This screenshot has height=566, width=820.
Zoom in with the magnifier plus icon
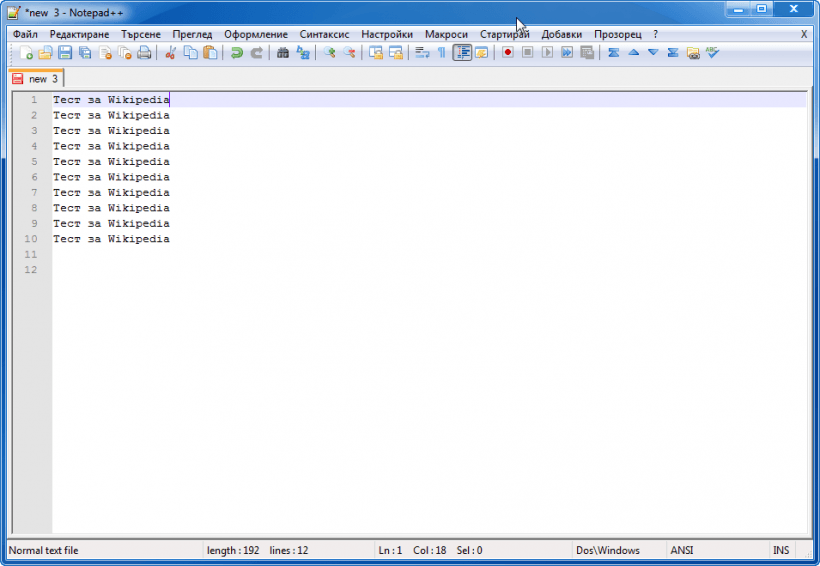click(329, 52)
